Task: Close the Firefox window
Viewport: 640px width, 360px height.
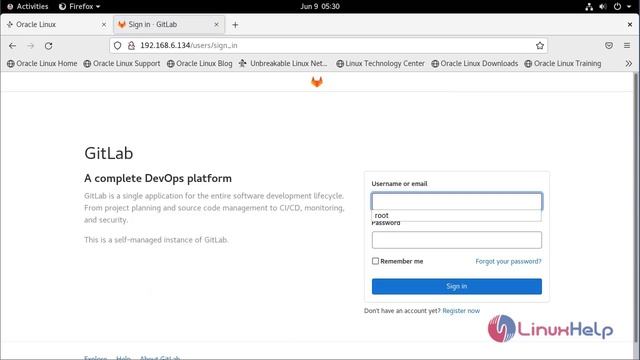Action: coord(630,24)
